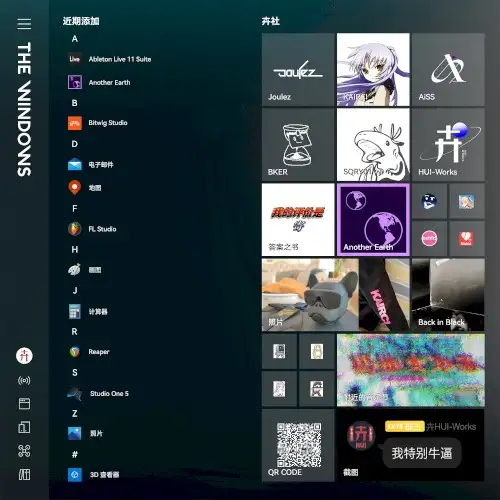Open the 3D viewer app

93,475
